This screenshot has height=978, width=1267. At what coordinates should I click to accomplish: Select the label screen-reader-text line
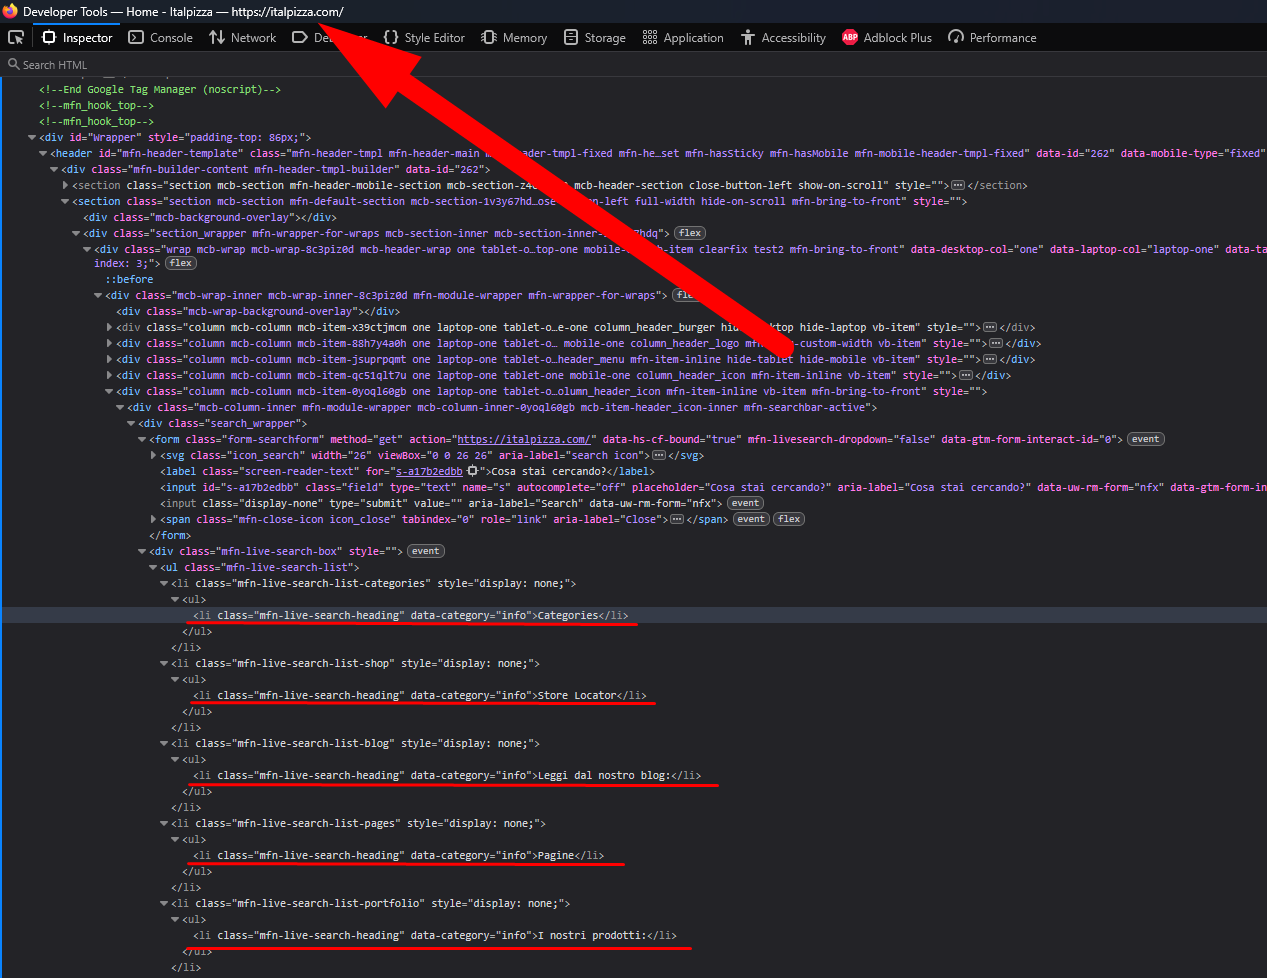coord(408,472)
